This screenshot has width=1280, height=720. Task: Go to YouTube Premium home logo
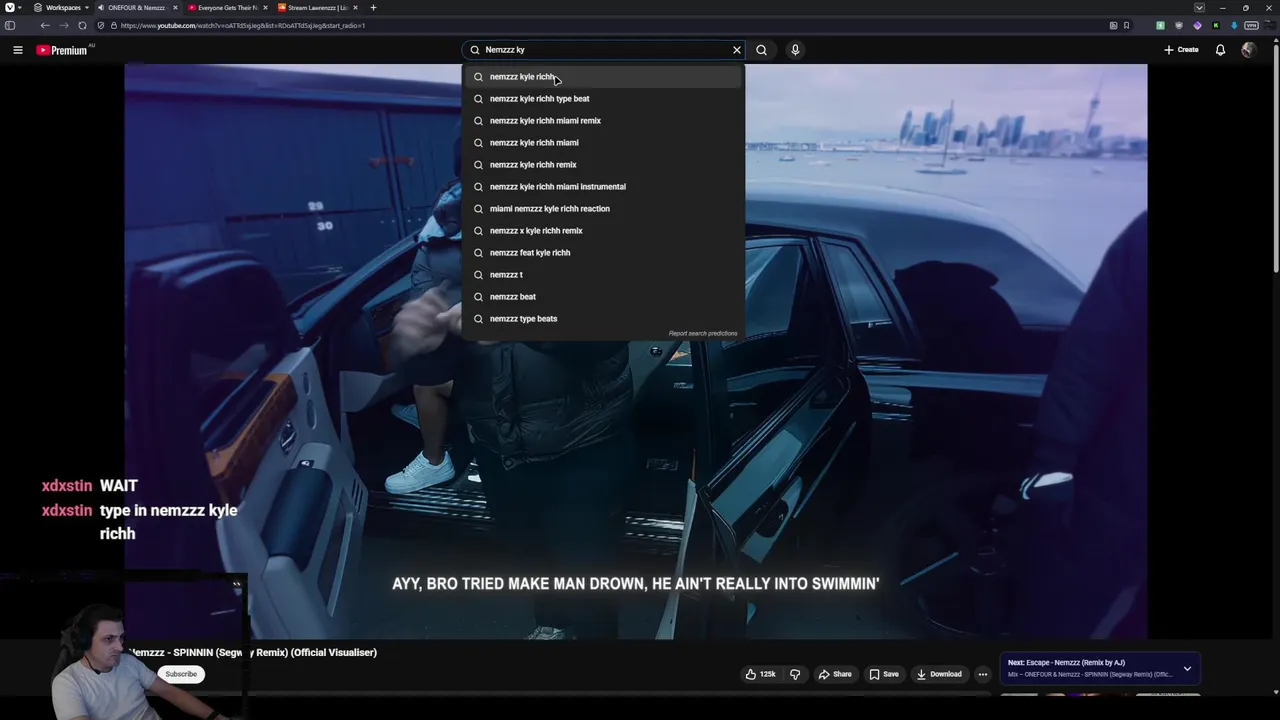(x=63, y=50)
